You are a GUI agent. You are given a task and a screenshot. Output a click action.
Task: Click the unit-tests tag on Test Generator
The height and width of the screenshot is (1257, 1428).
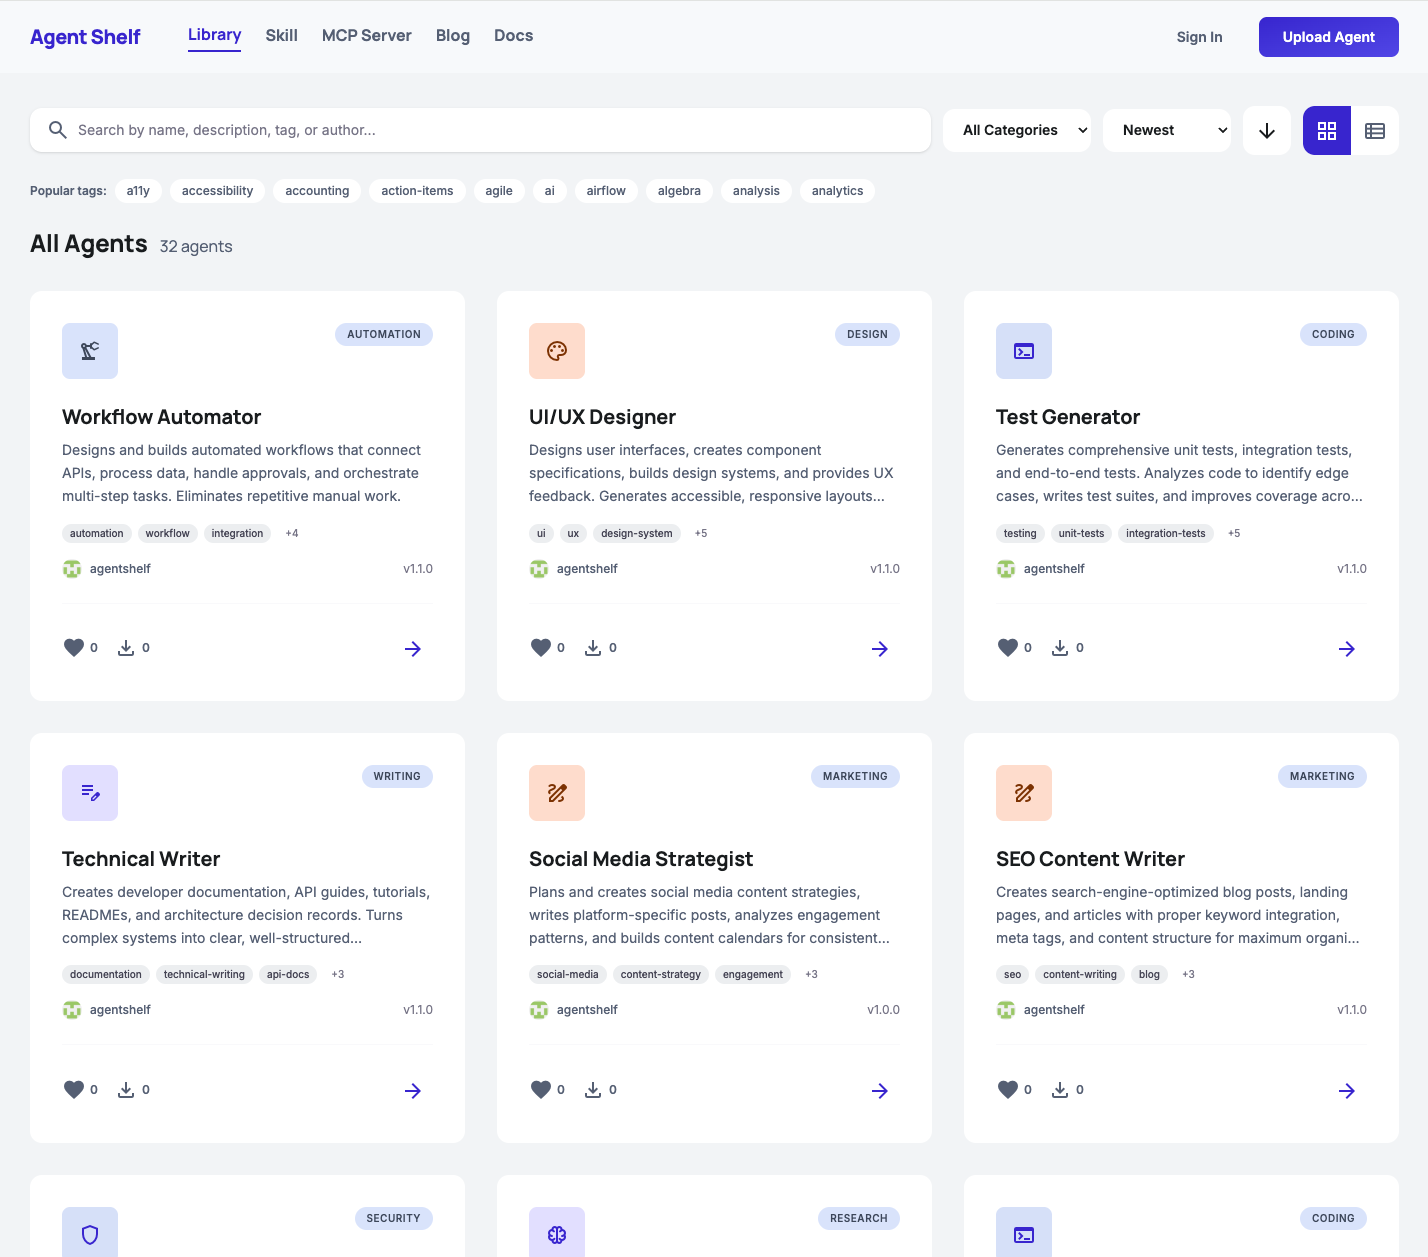point(1081,533)
